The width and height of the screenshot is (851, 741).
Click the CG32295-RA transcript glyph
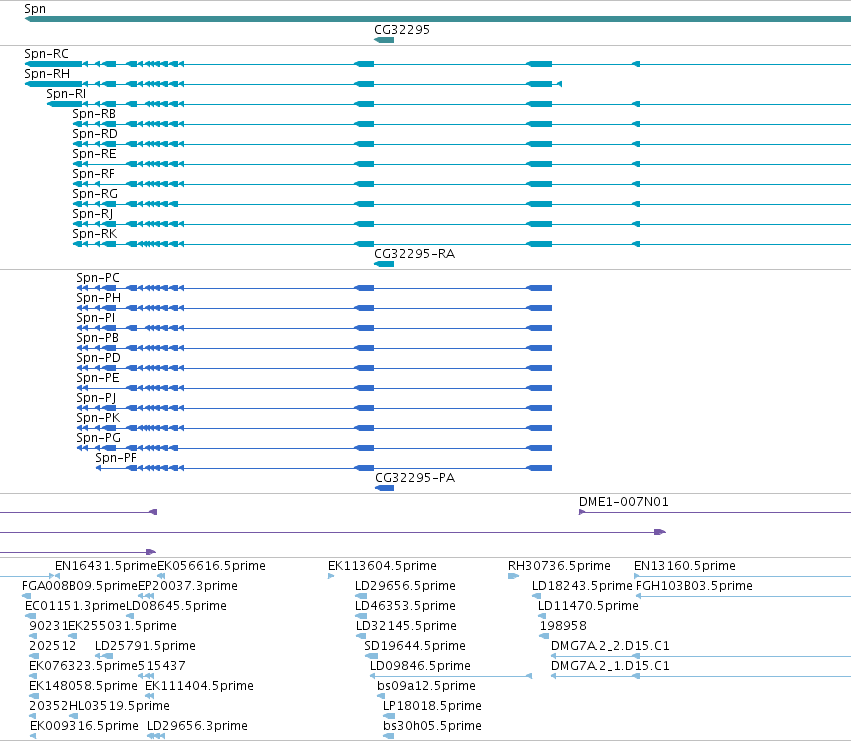pos(384,264)
